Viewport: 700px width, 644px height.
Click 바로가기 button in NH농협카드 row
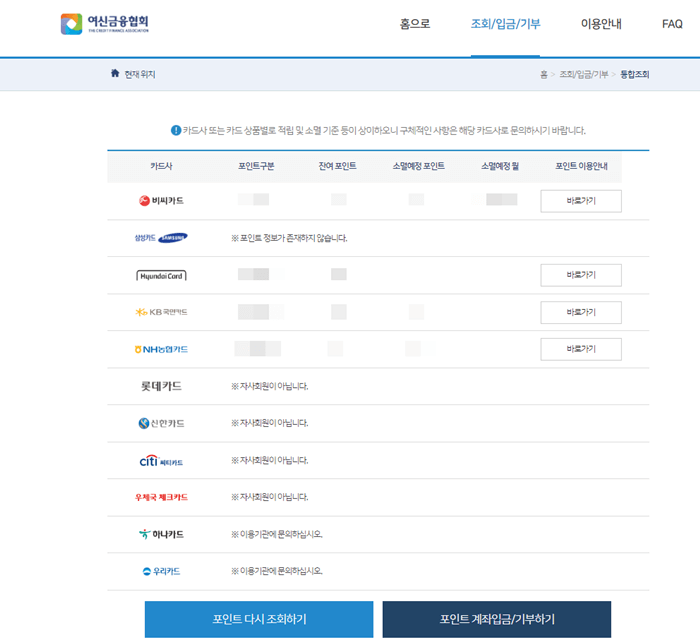click(x=581, y=349)
